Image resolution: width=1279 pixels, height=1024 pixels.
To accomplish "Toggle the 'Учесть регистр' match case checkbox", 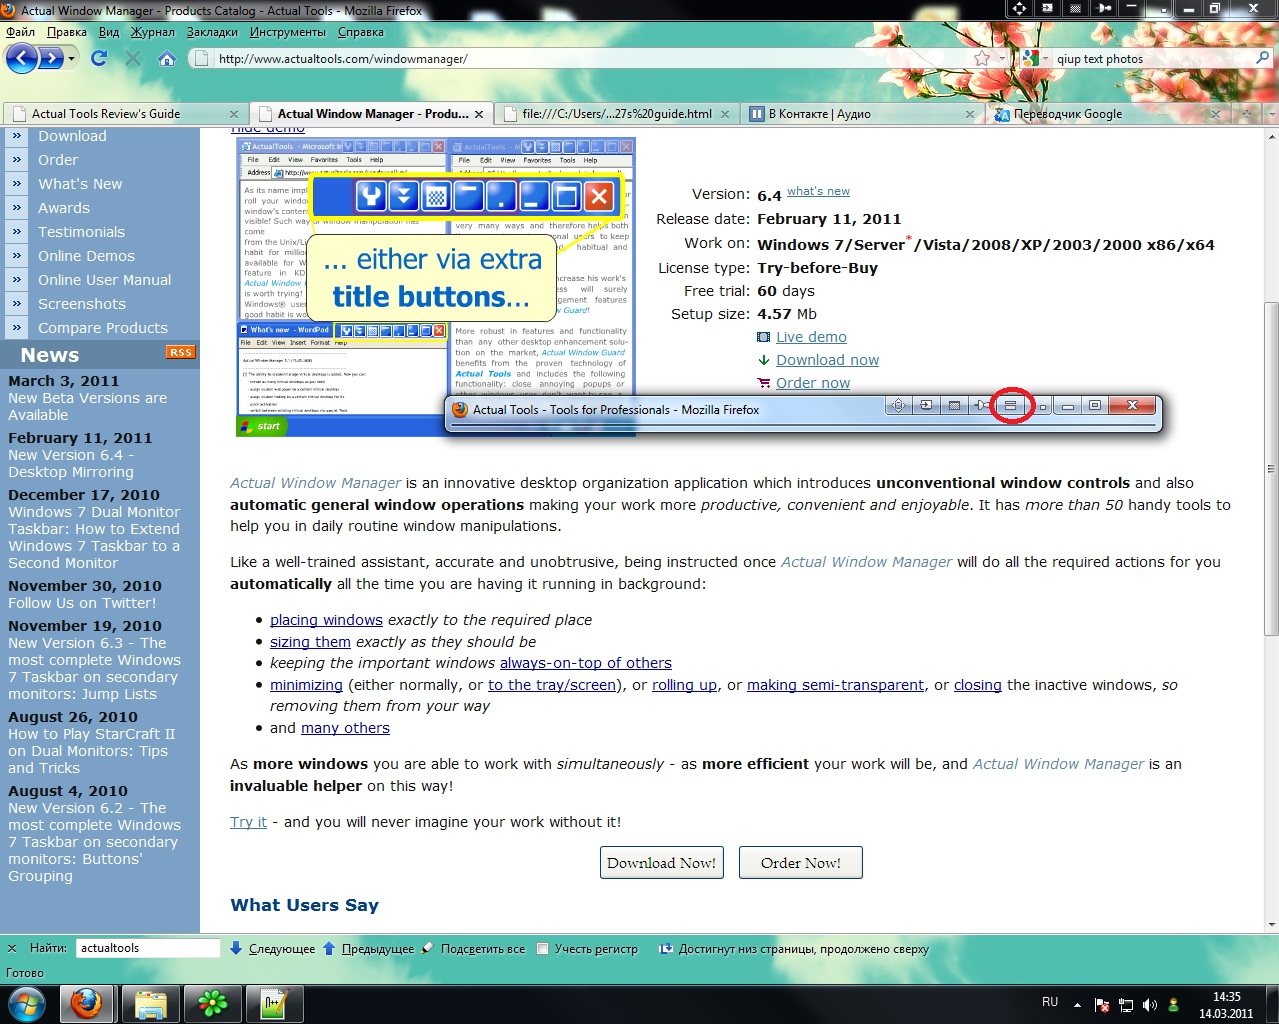I will [542, 949].
